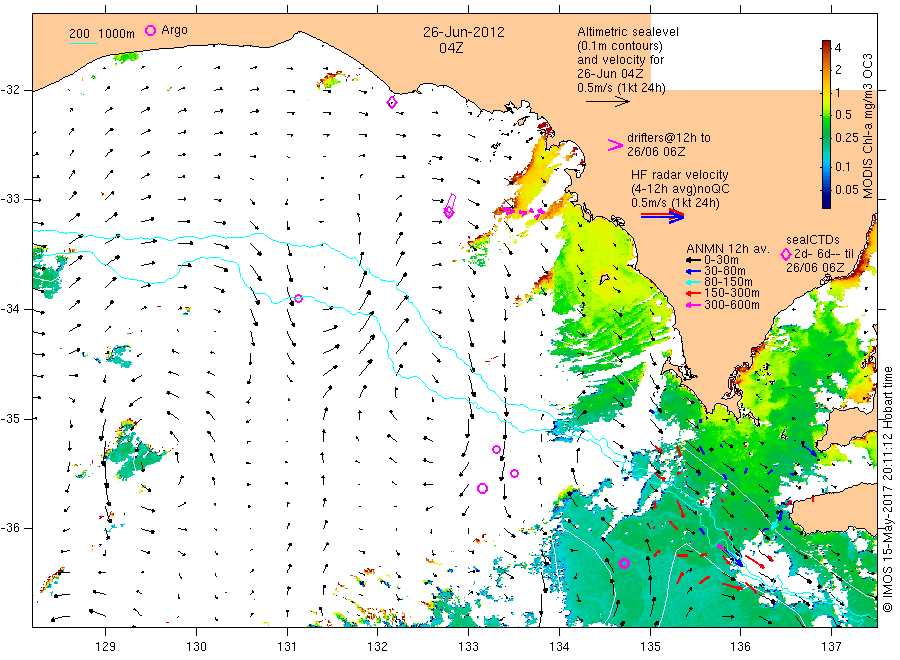Viewport: 900px width, 660px height.
Task: Click the red 150-300m ANMN legend arrow
Action: pyautogui.click(x=693, y=293)
